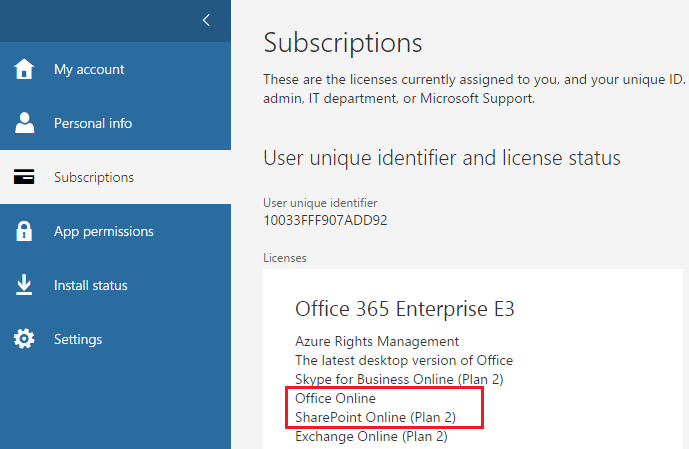Viewport: 689px width, 449px height.
Task: Click 'User unique identifier and license status' heading
Action: 442,158
